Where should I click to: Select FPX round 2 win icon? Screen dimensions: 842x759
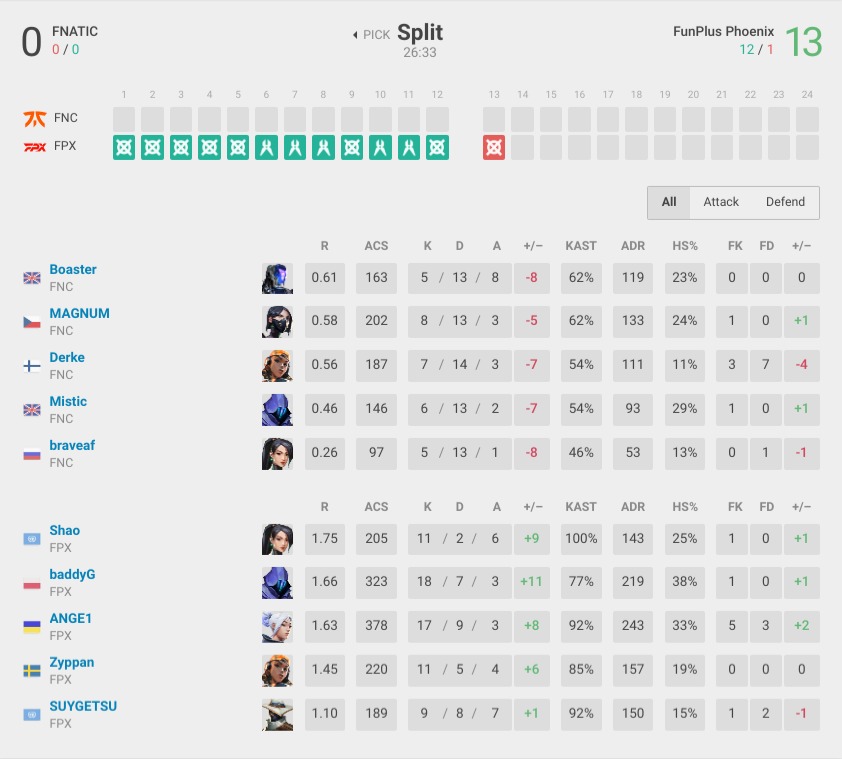153,147
